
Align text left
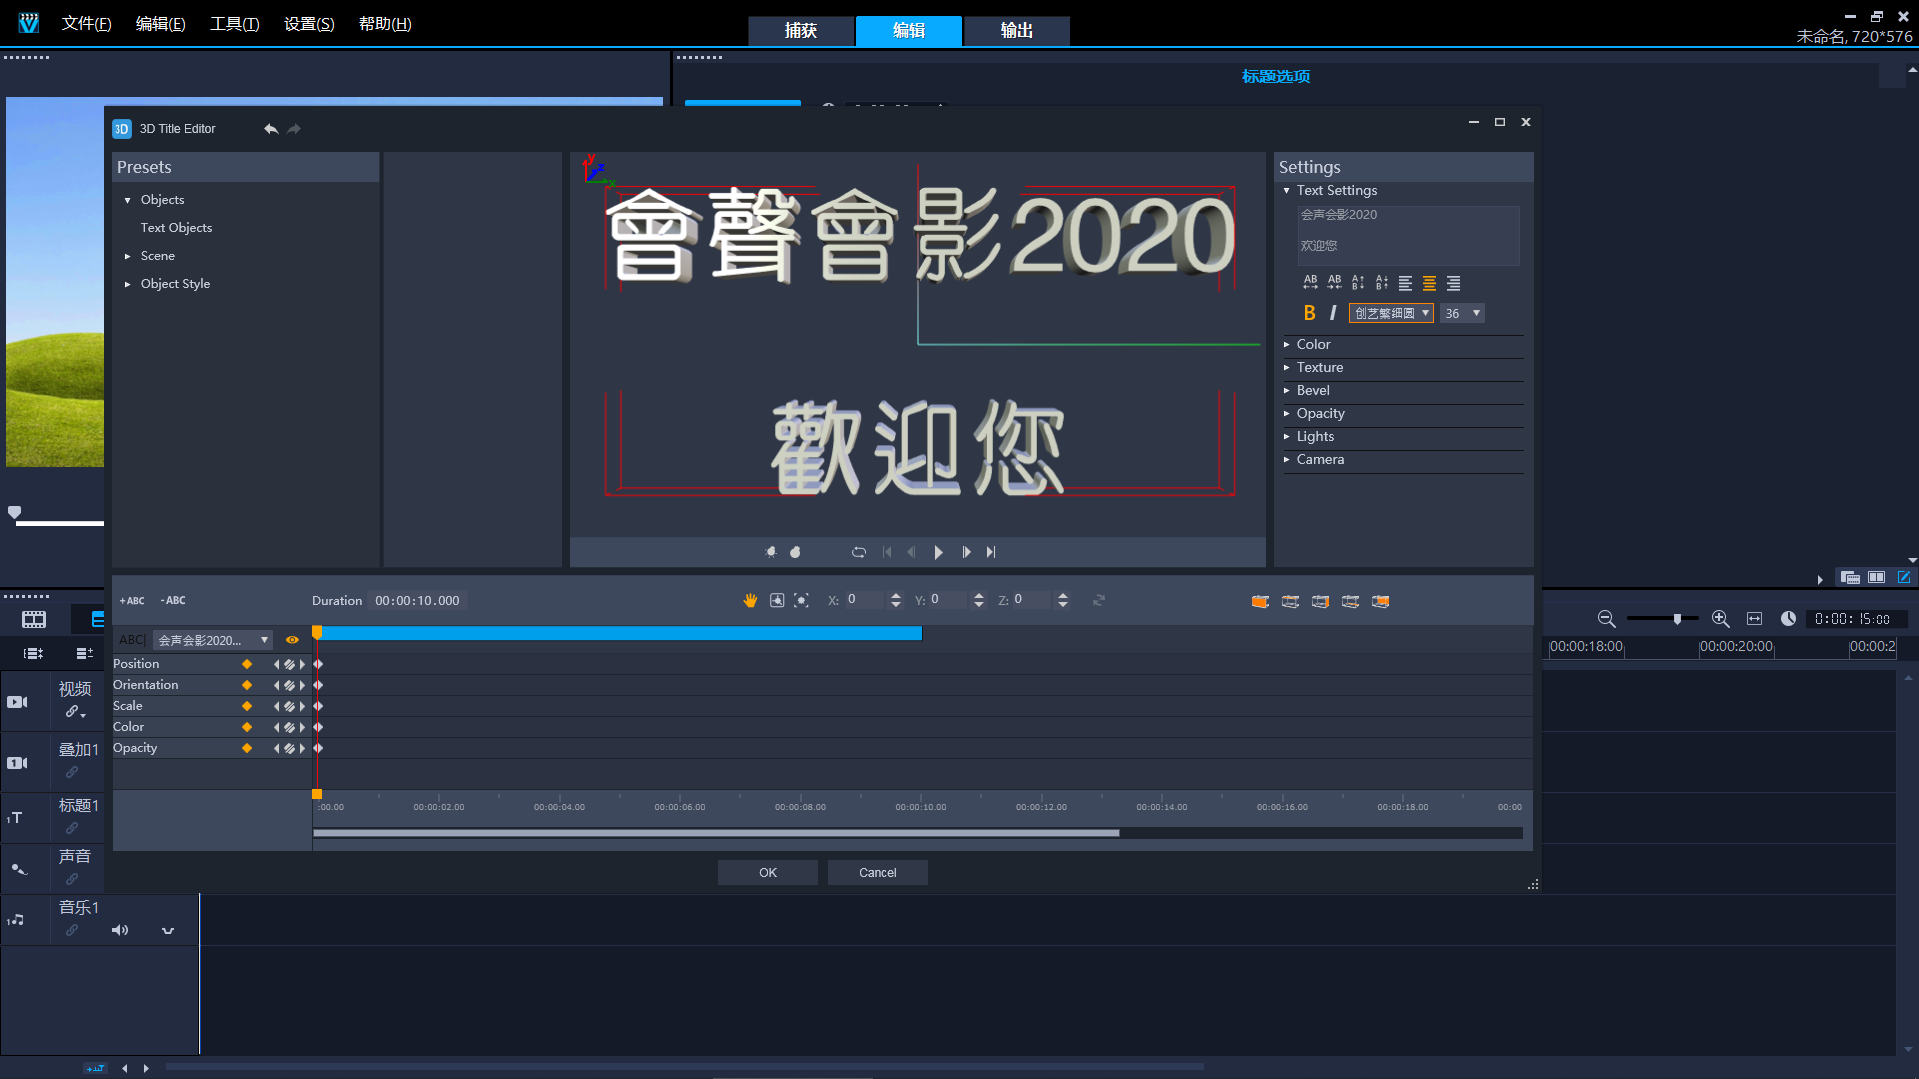click(1406, 283)
